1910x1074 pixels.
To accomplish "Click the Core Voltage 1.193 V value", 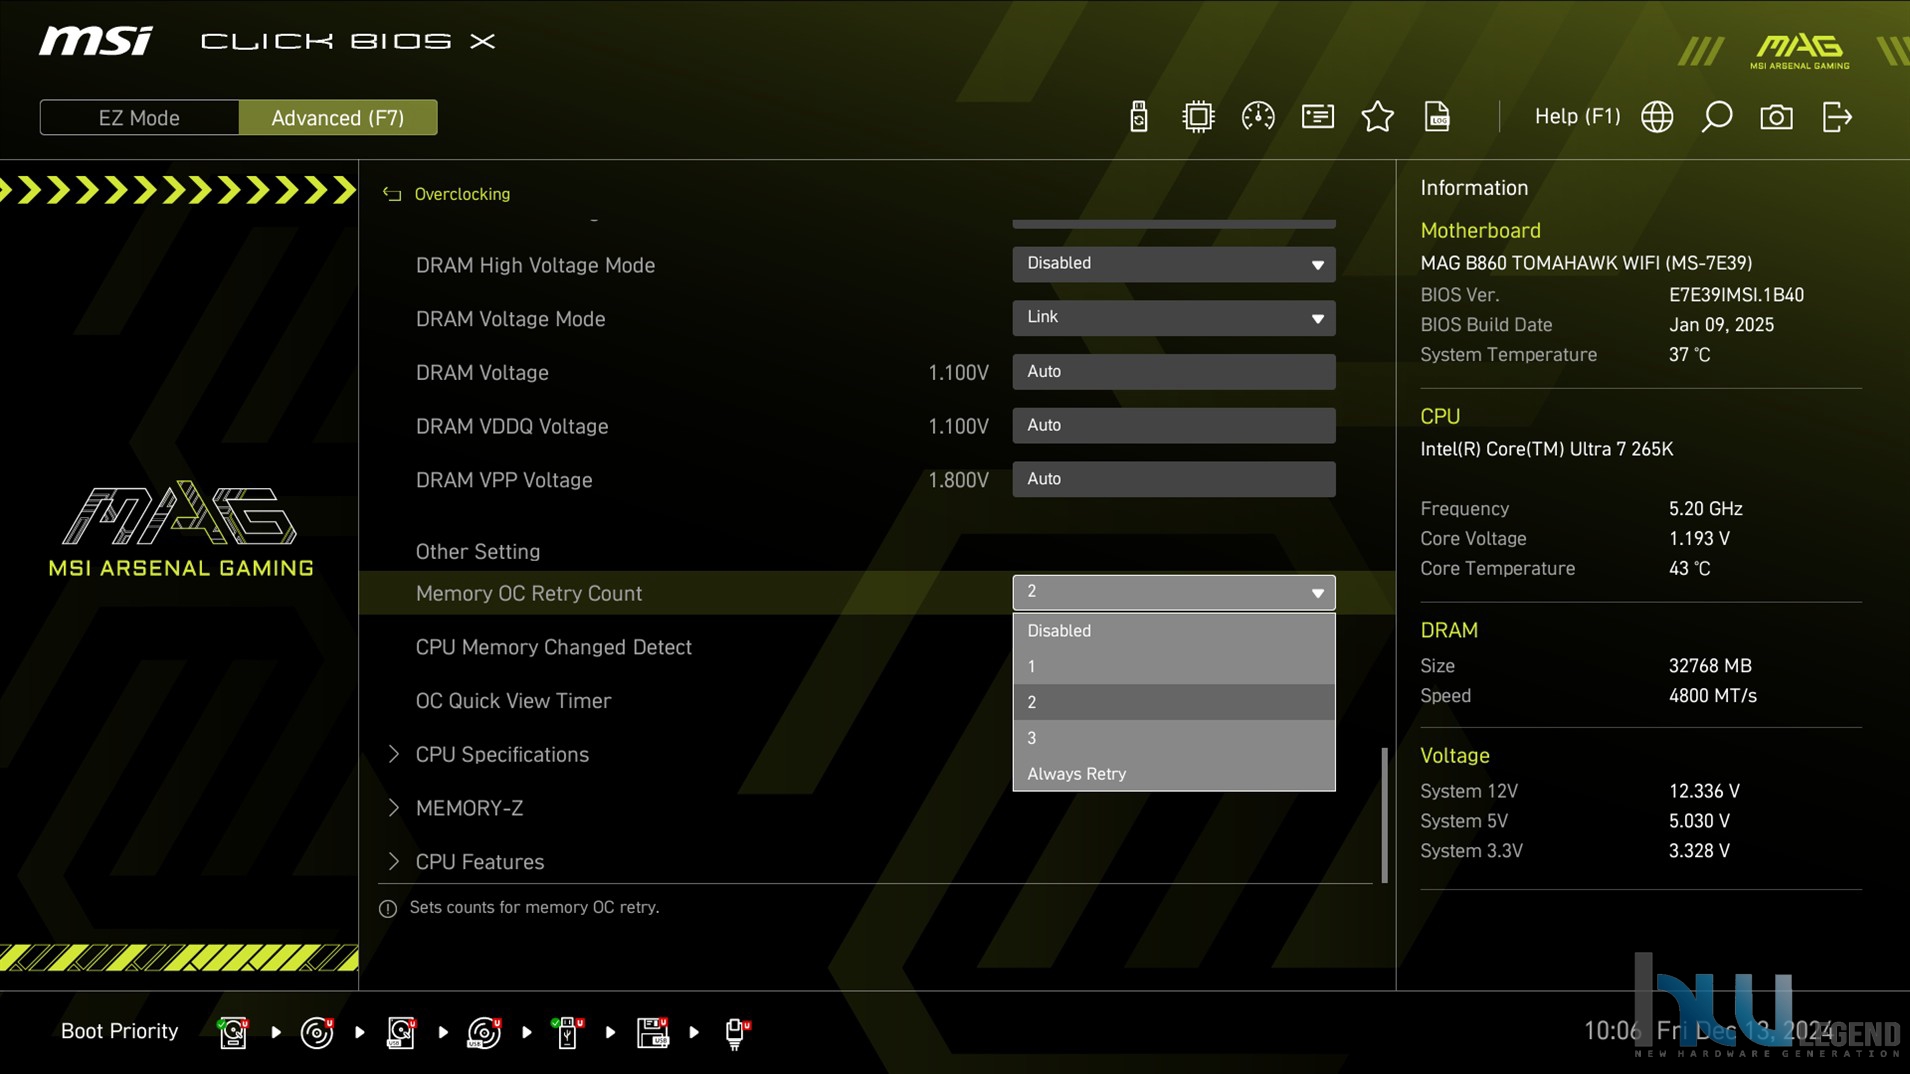I will click(x=1699, y=539).
